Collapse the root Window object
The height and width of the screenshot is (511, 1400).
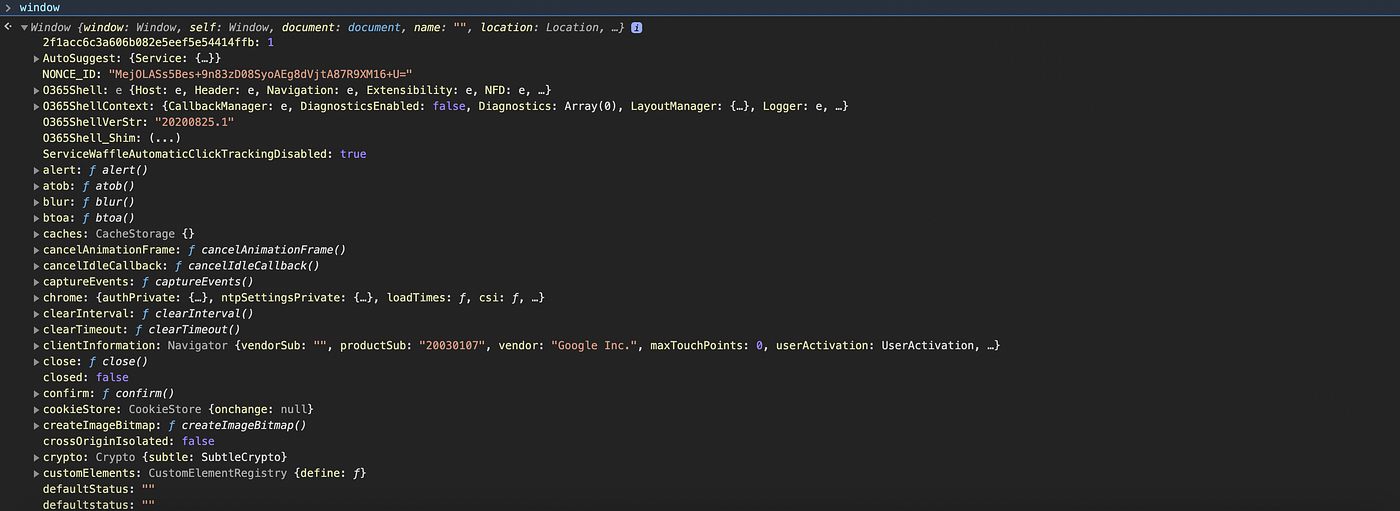click(x=24, y=27)
